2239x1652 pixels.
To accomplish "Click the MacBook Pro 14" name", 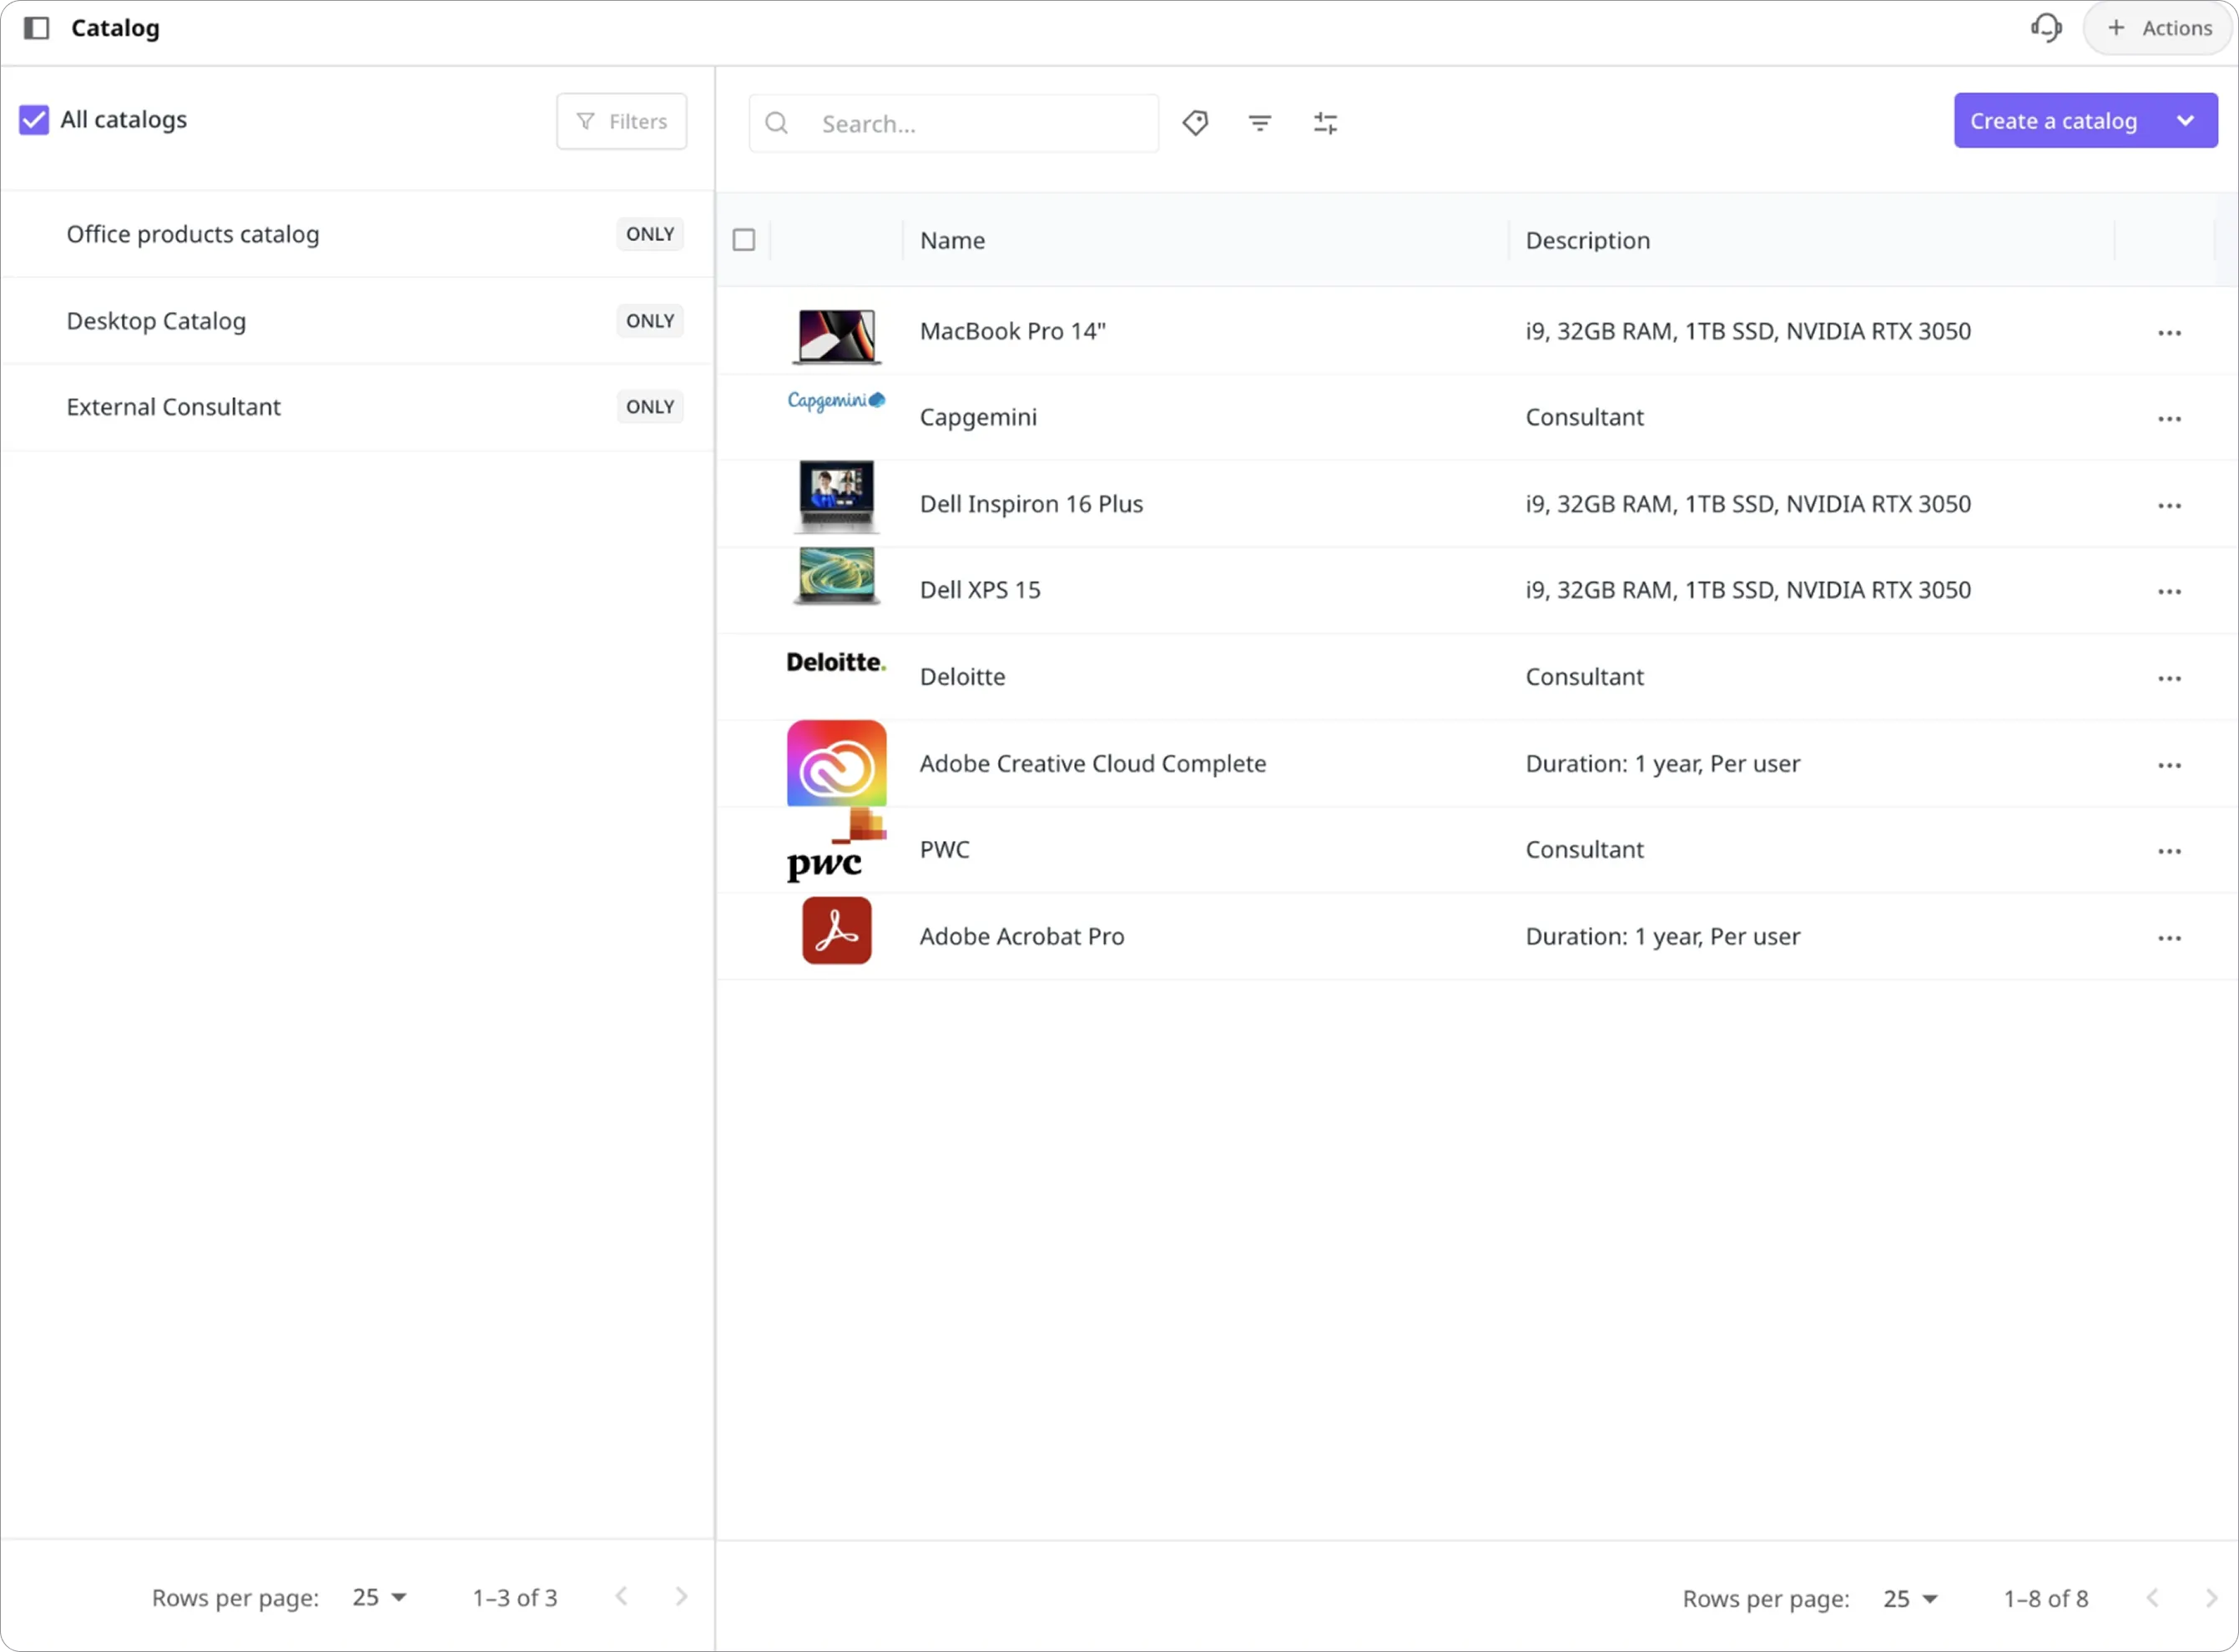I will click(1013, 332).
